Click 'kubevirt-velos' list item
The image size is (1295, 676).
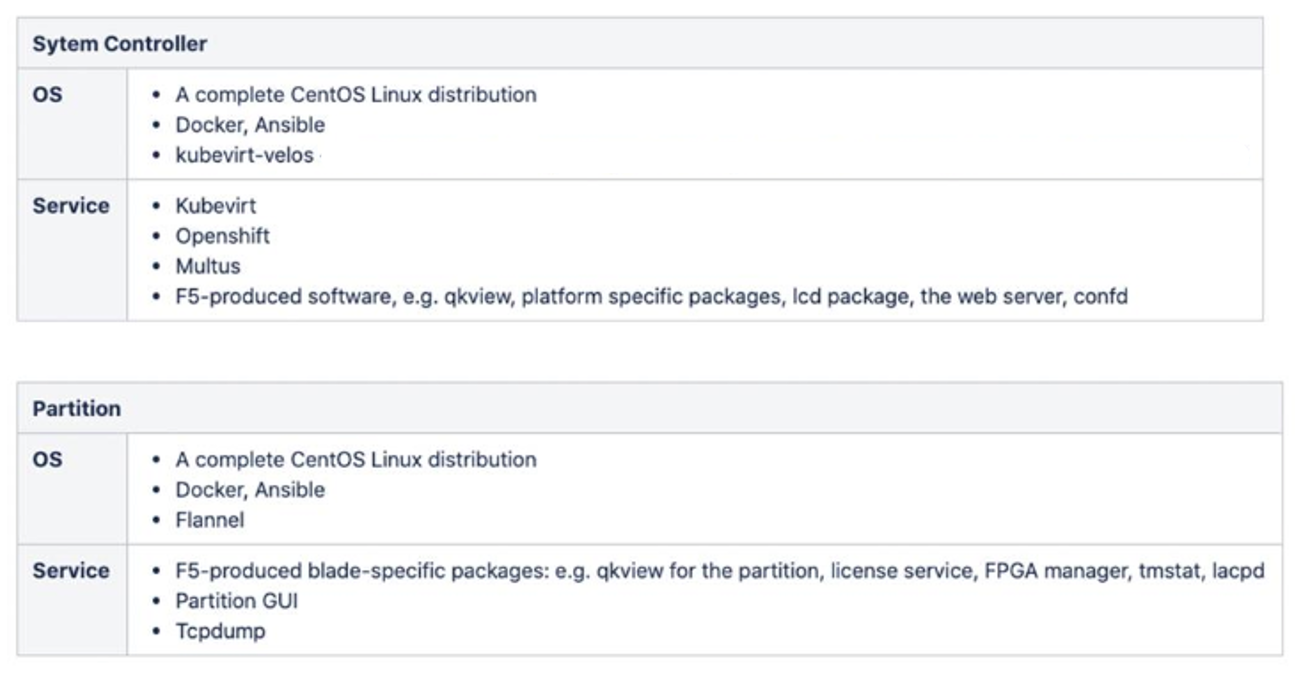point(244,156)
